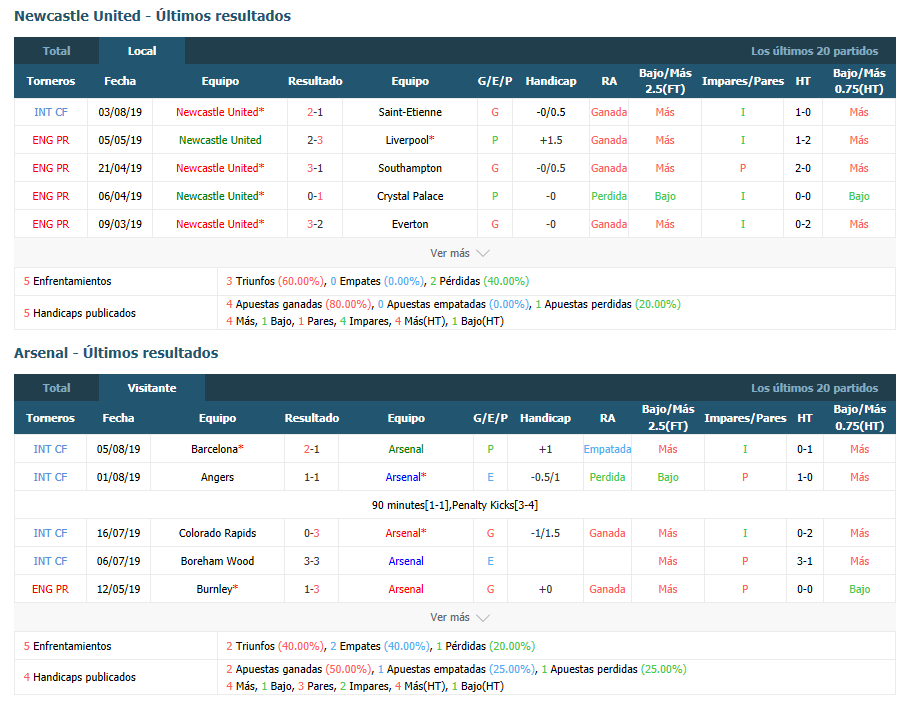Click the 2 Apuestas ganadas (50.00%) summary
This screenshot has height=707, width=904.
299,669
